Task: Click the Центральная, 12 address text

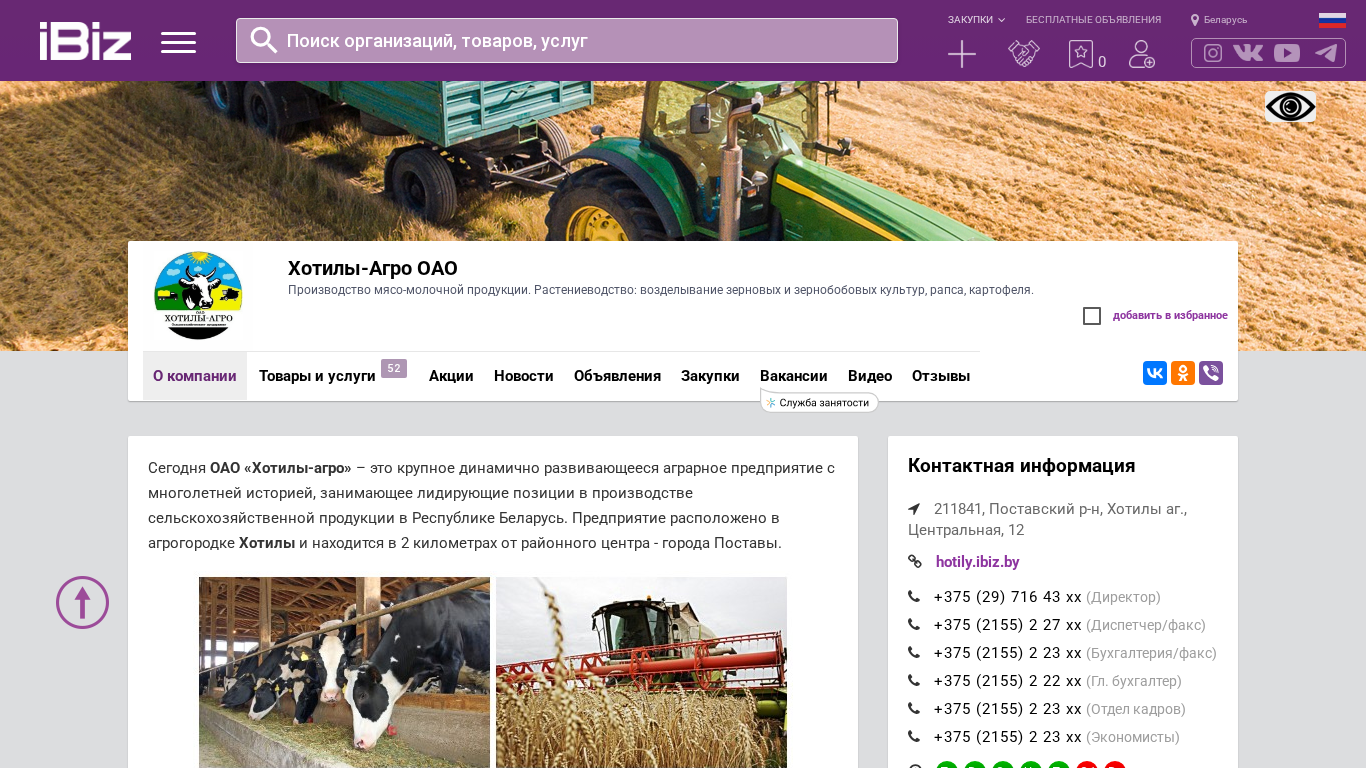Action: [x=966, y=530]
